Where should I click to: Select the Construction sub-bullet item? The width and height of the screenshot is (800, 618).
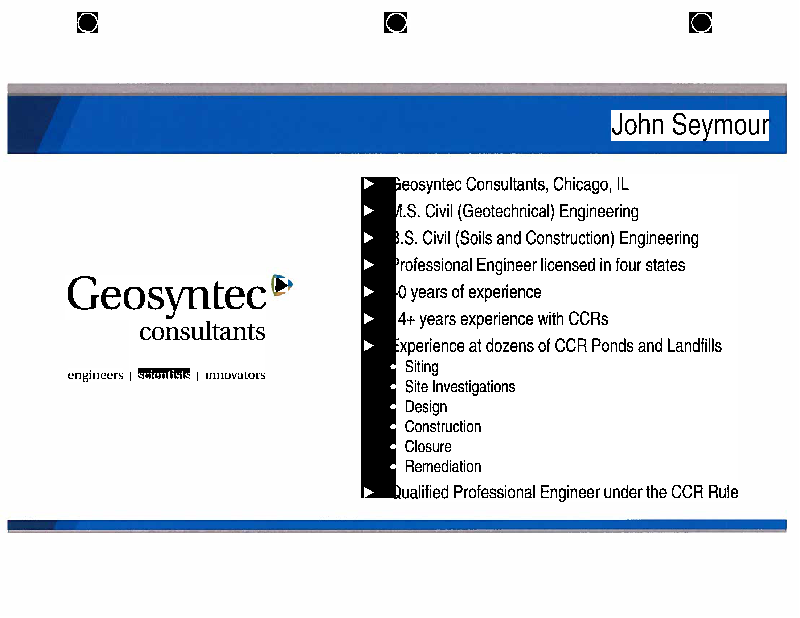(442, 427)
